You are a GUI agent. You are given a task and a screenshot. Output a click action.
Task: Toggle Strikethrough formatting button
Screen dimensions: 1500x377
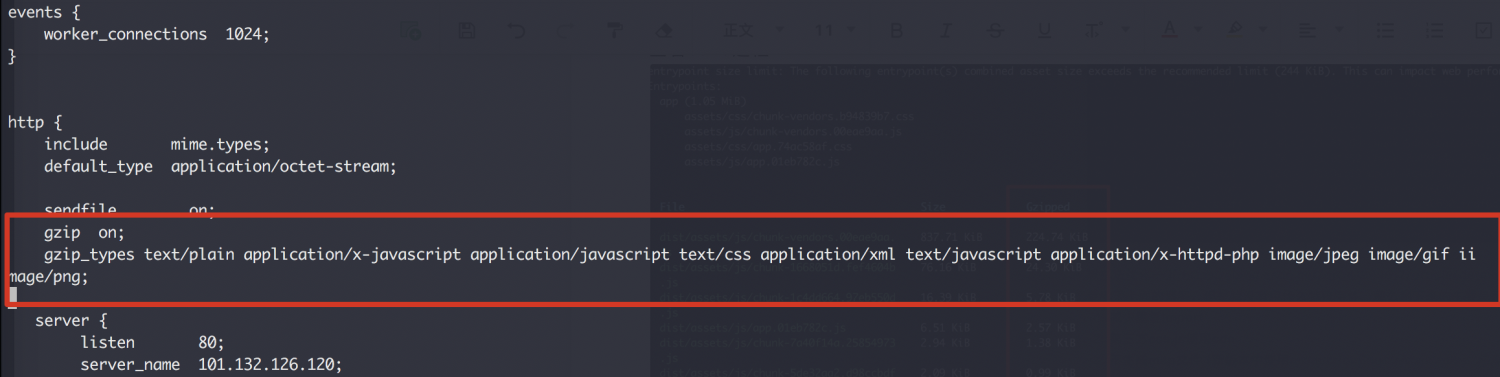tap(995, 30)
